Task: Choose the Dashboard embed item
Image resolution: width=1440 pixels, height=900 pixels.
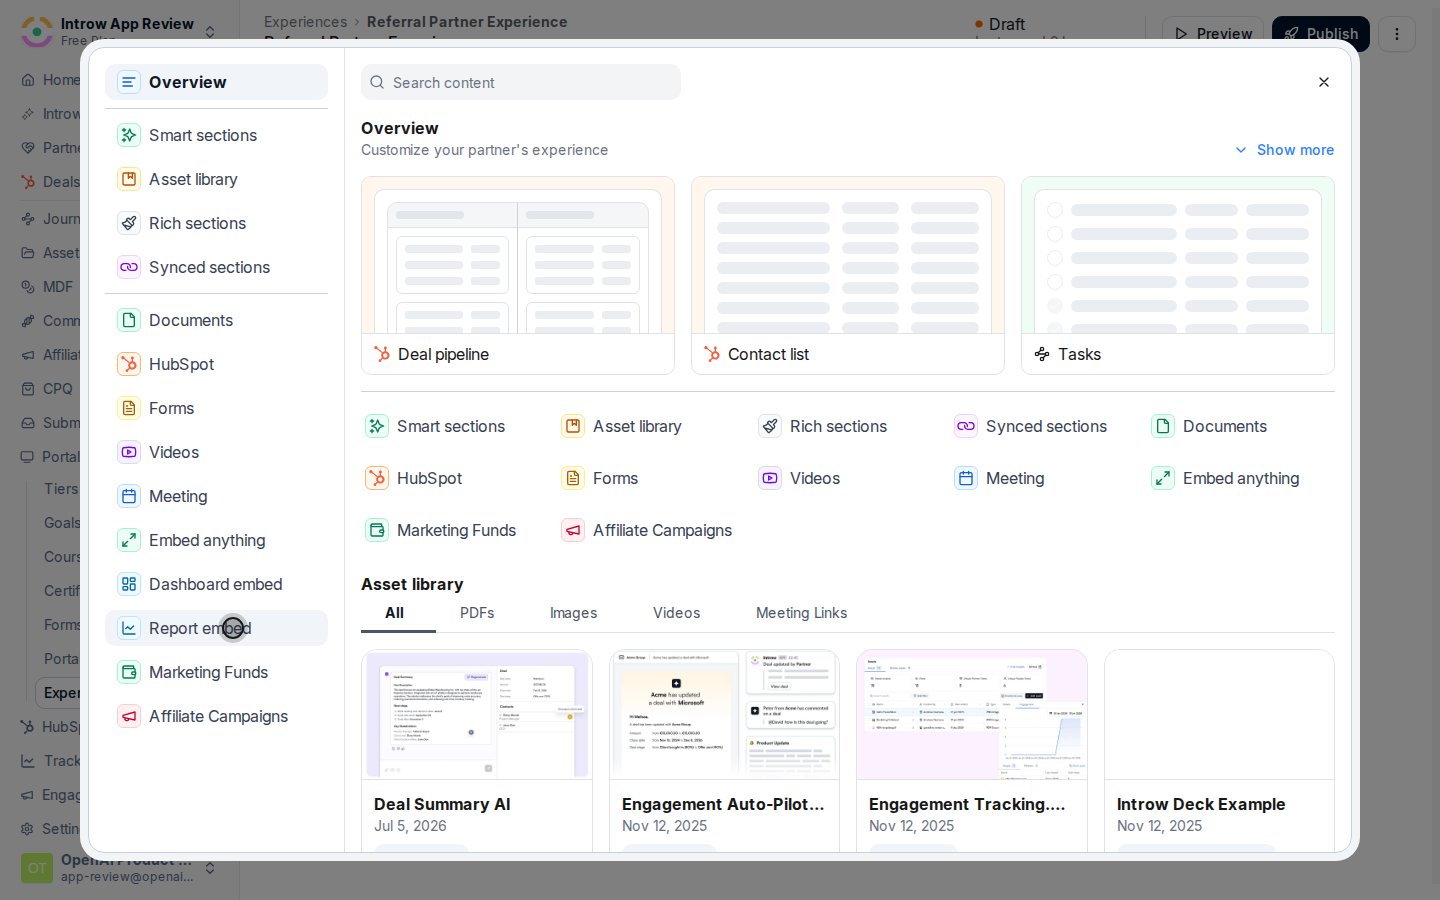Action: (x=216, y=584)
